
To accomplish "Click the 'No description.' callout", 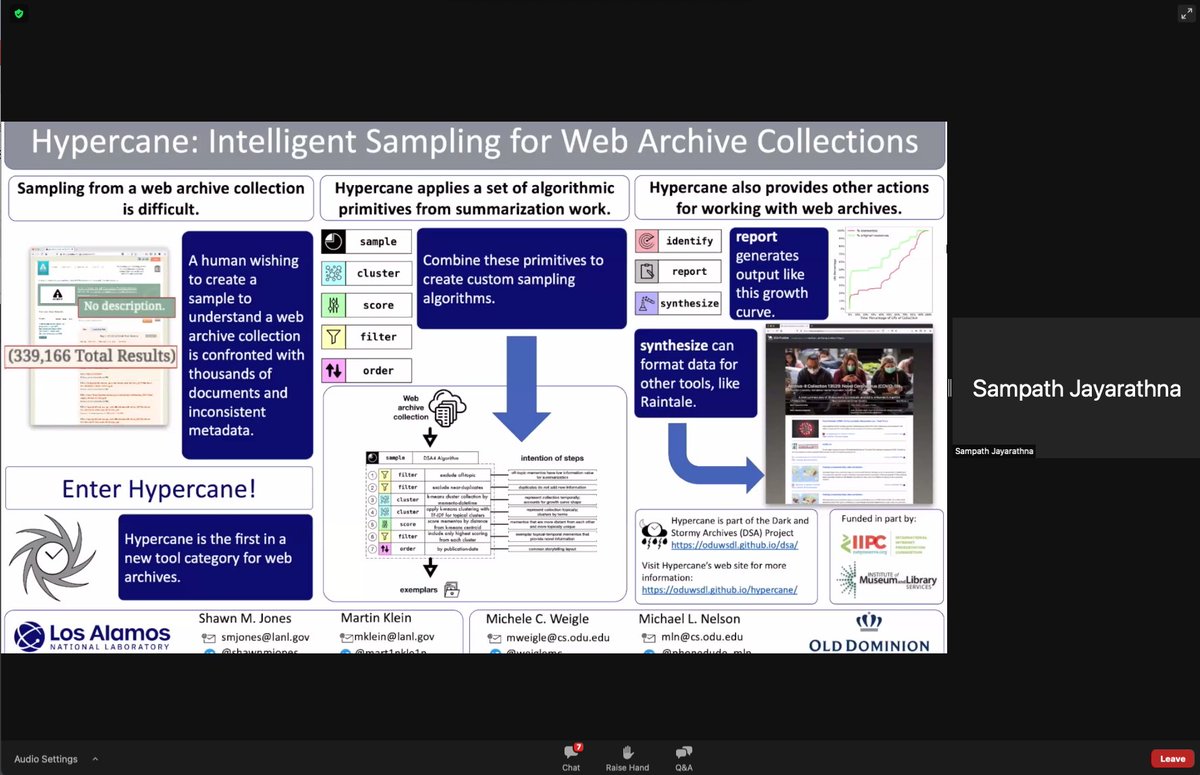I will (124, 306).
